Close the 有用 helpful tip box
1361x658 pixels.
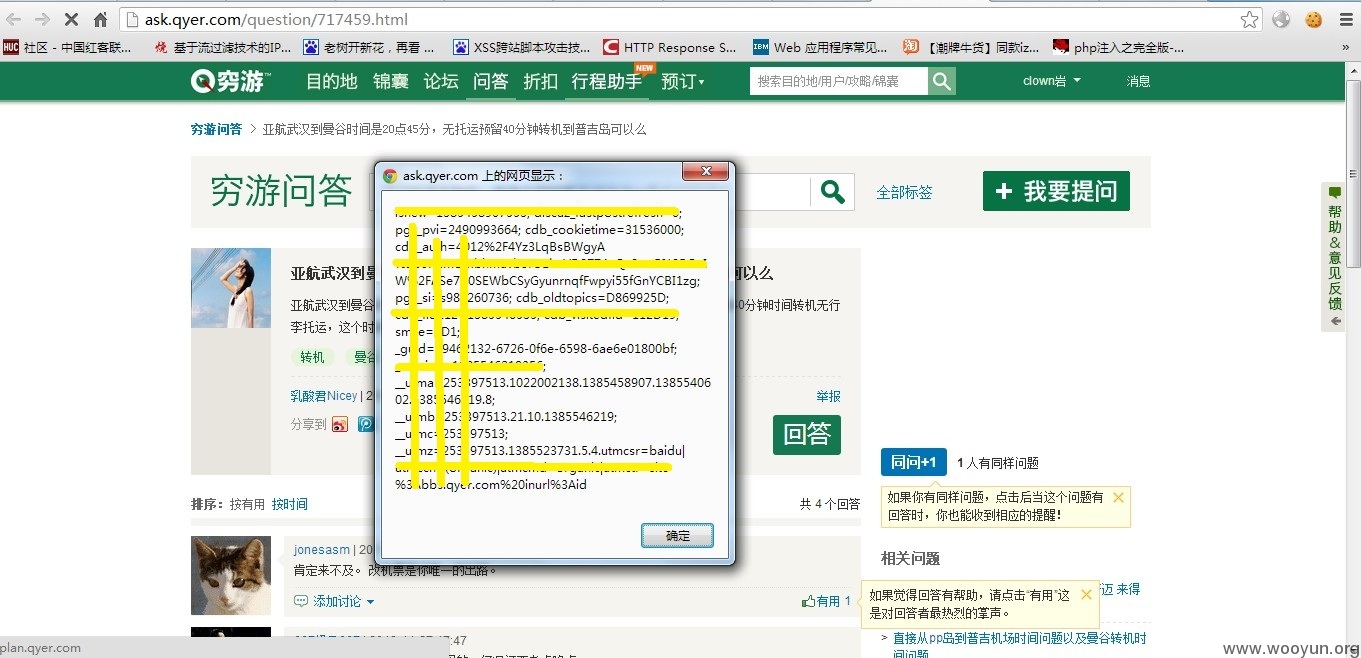click(x=1086, y=594)
